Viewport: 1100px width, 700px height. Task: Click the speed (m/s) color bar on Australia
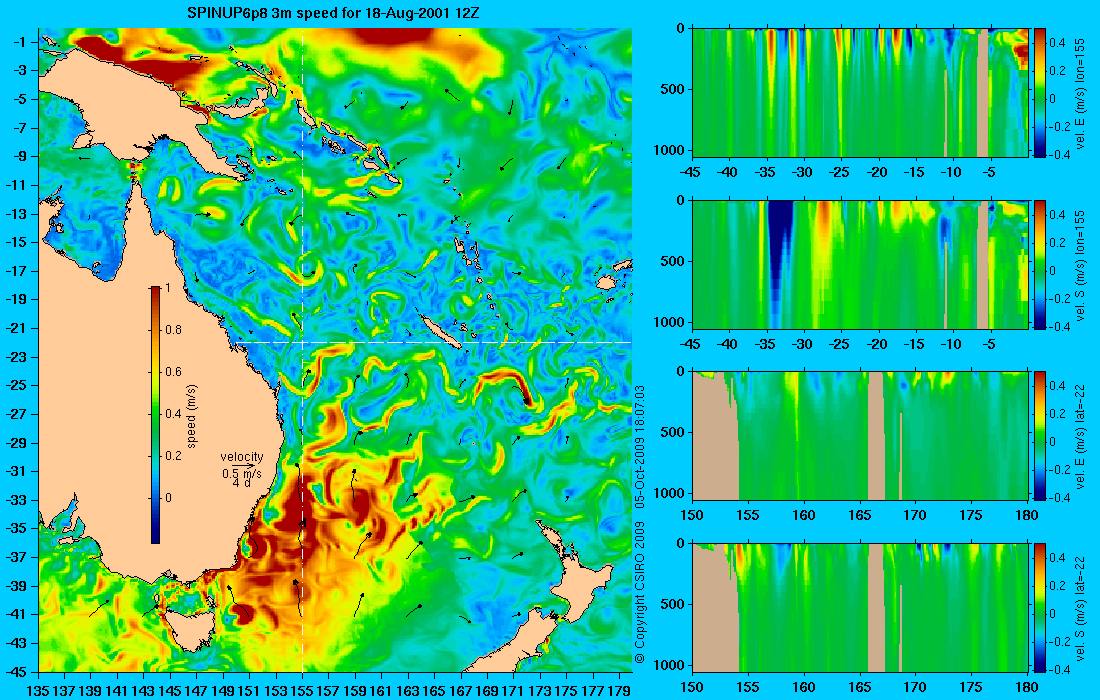tap(155, 415)
